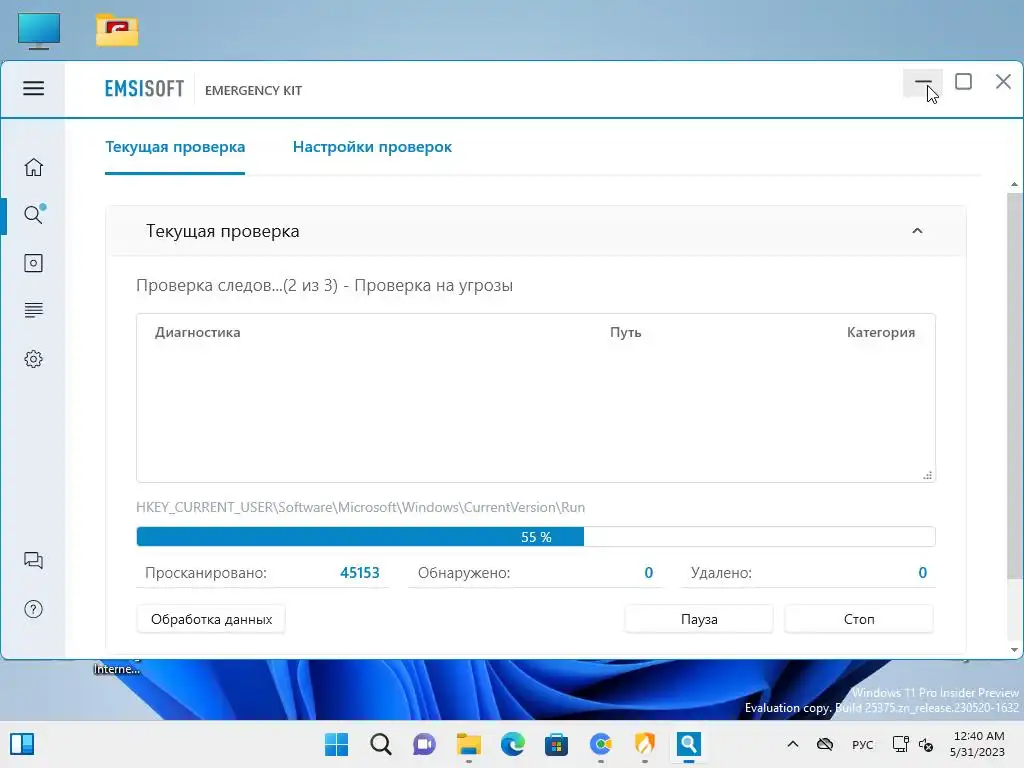Image resolution: width=1024 pixels, height=768 pixels.
Task: Click the EMSISOFT logo
Action: click(144, 89)
